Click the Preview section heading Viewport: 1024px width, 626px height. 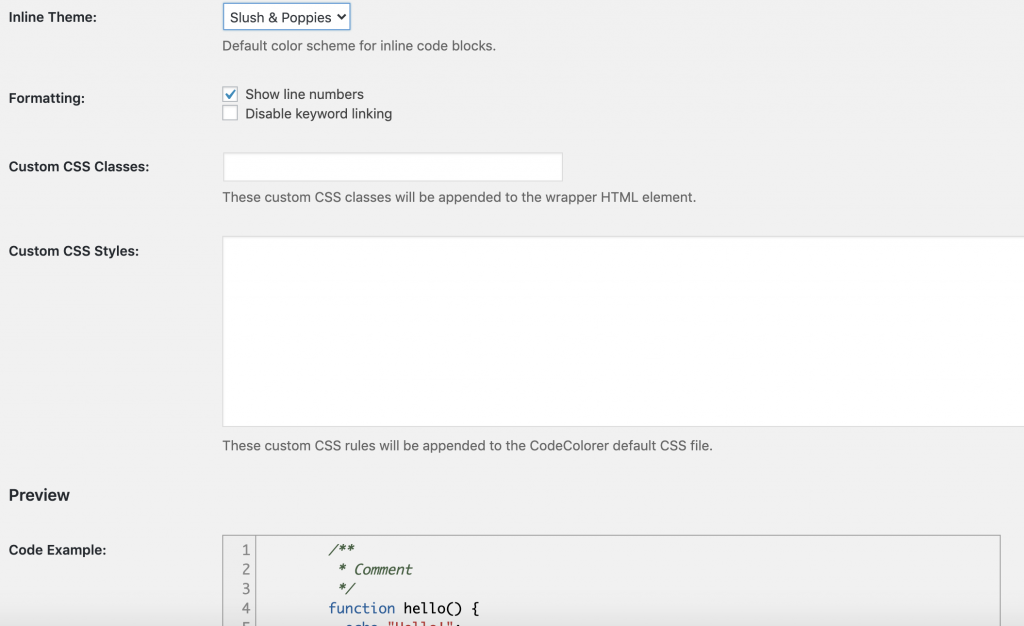(x=39, y=495)
